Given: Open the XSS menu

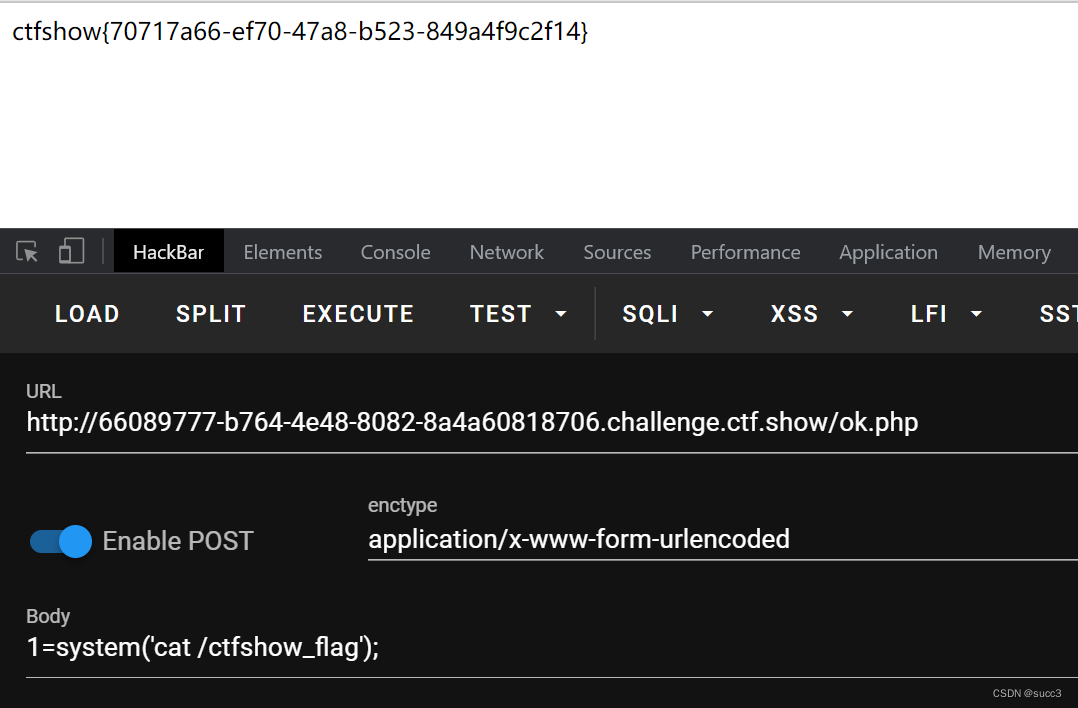Looking at the screenshot, I should (x=794, y=314).
